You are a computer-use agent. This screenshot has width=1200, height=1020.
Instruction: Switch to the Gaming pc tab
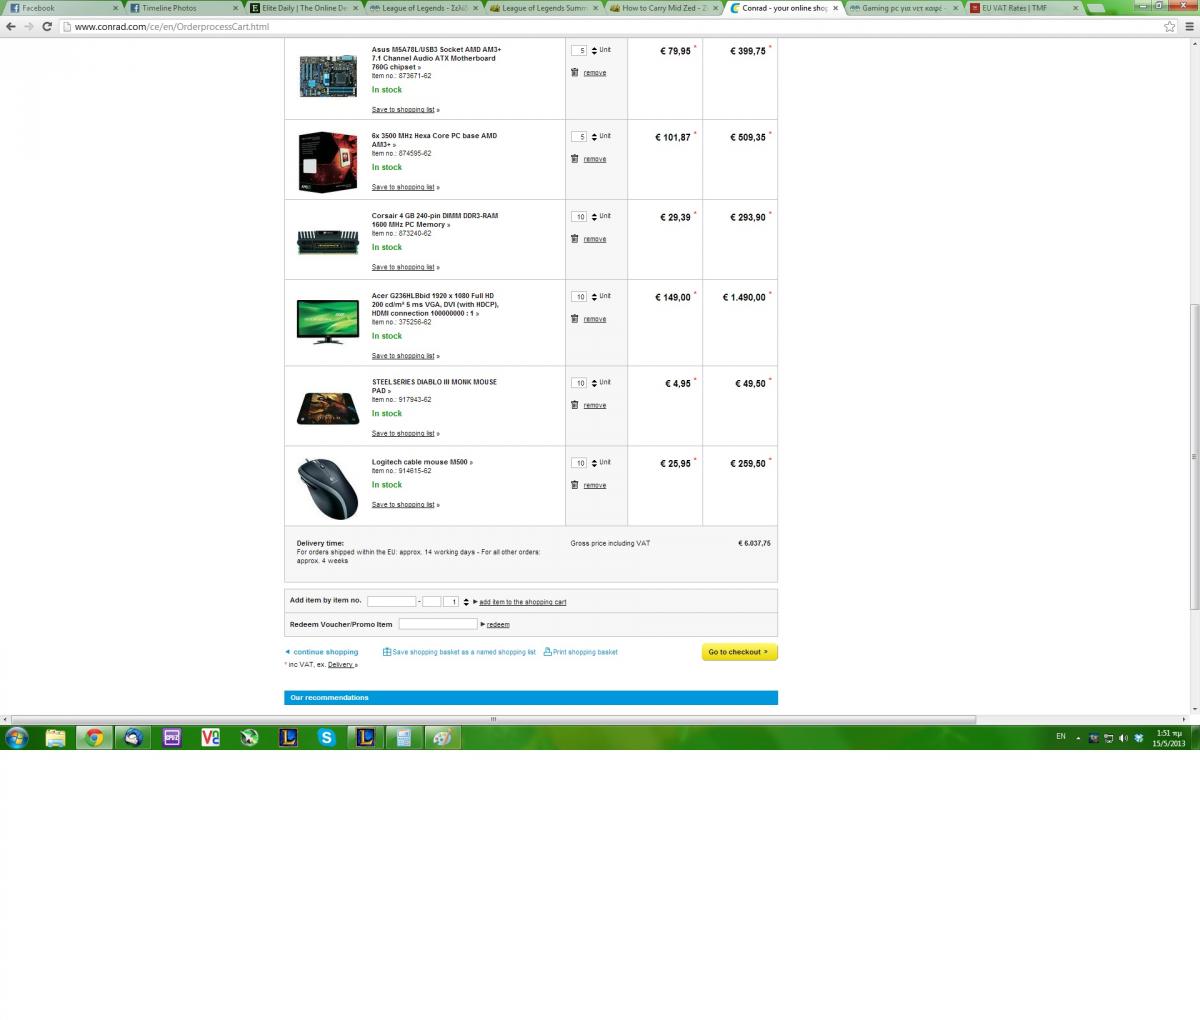click(904, 8)
